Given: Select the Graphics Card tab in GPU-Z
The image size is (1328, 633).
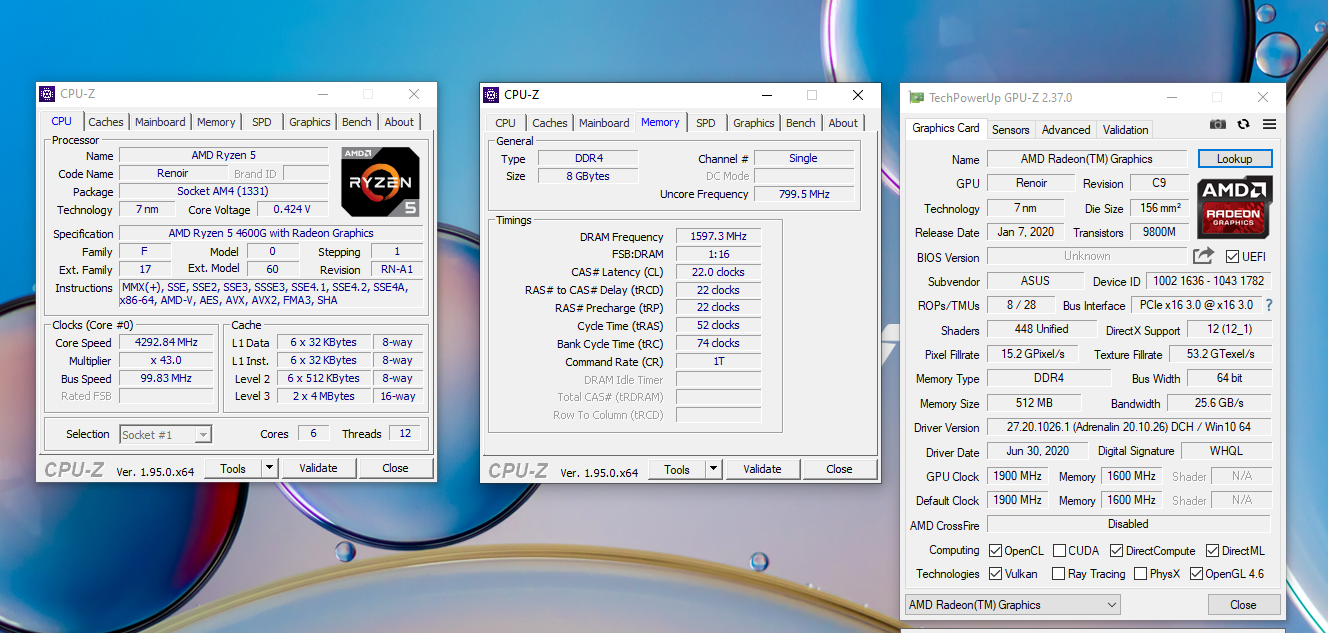Looking at the screenshot, I should coord(946,128).
